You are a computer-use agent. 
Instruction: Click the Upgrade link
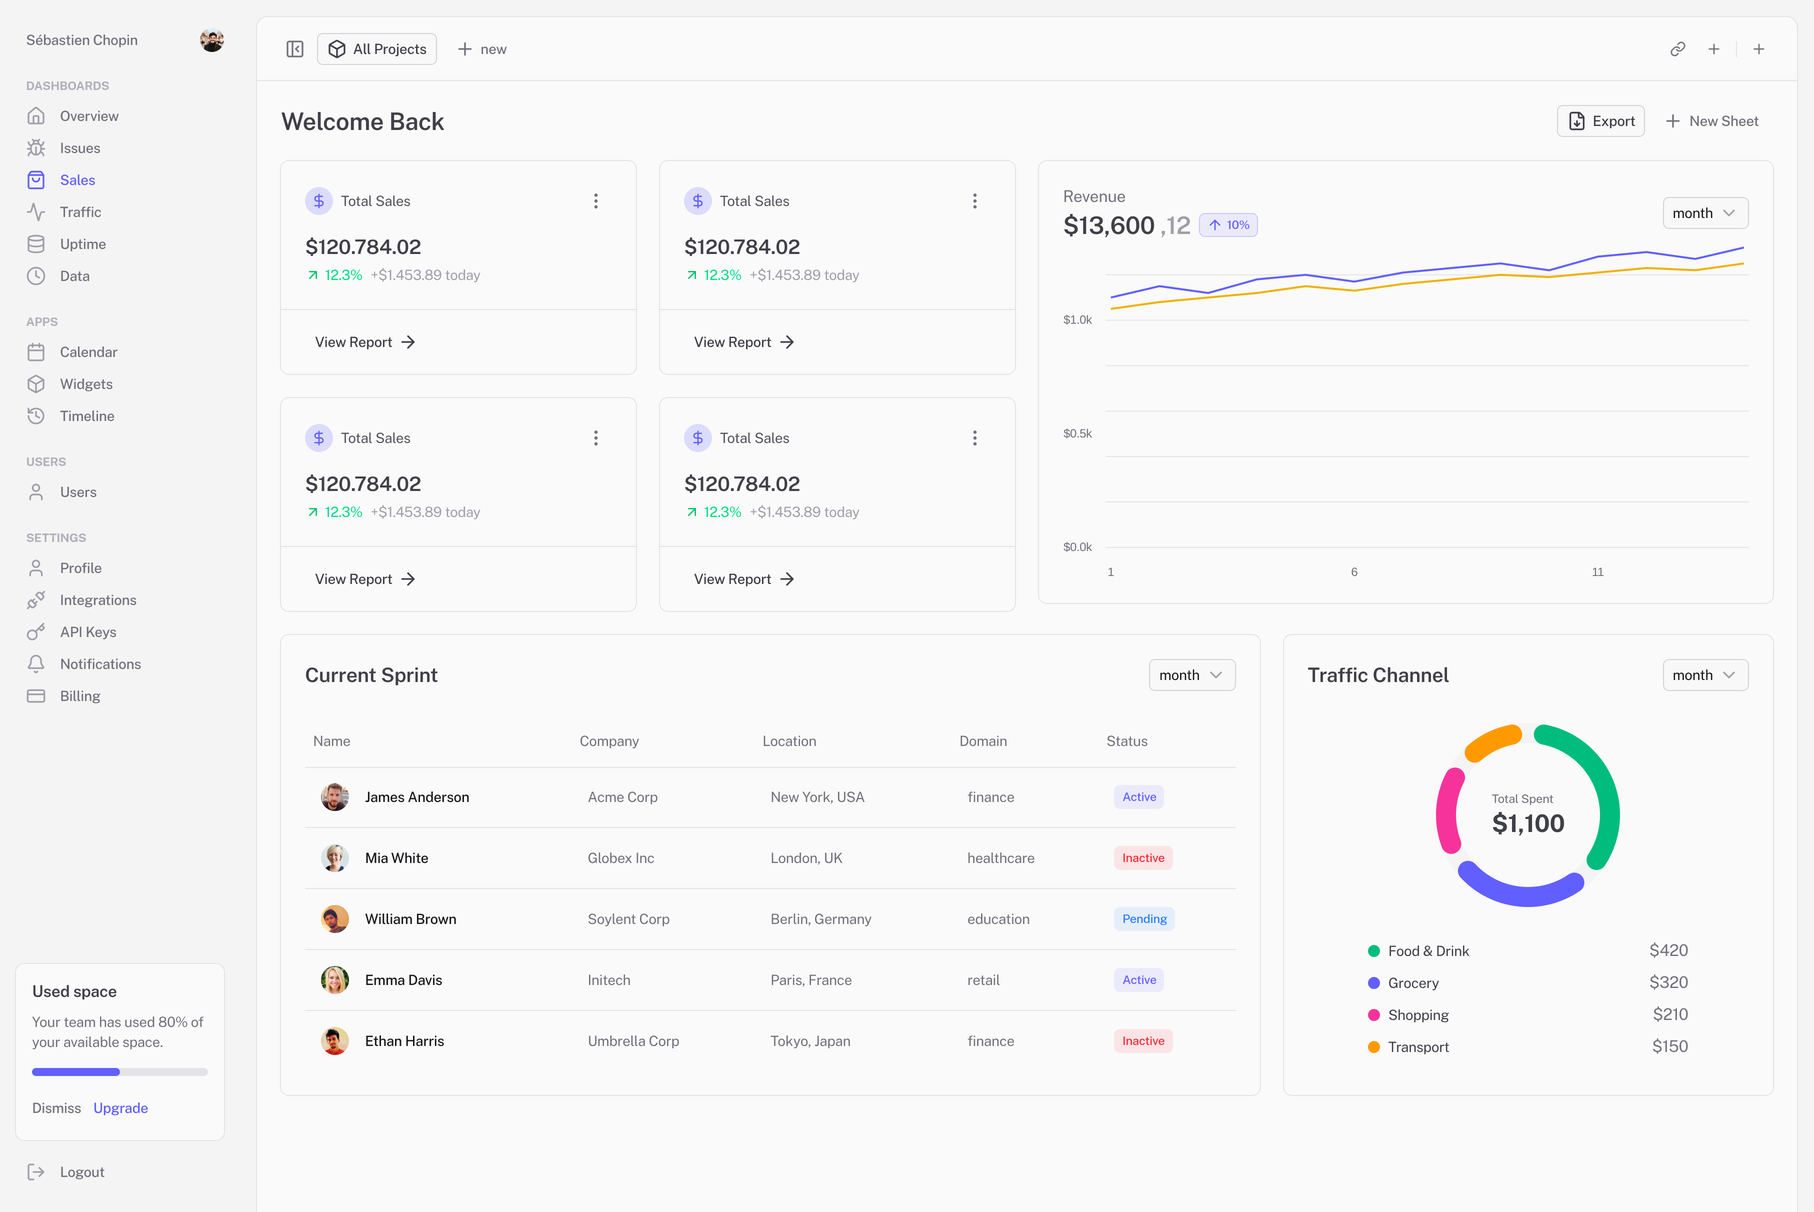click(x=120, y=1108)
